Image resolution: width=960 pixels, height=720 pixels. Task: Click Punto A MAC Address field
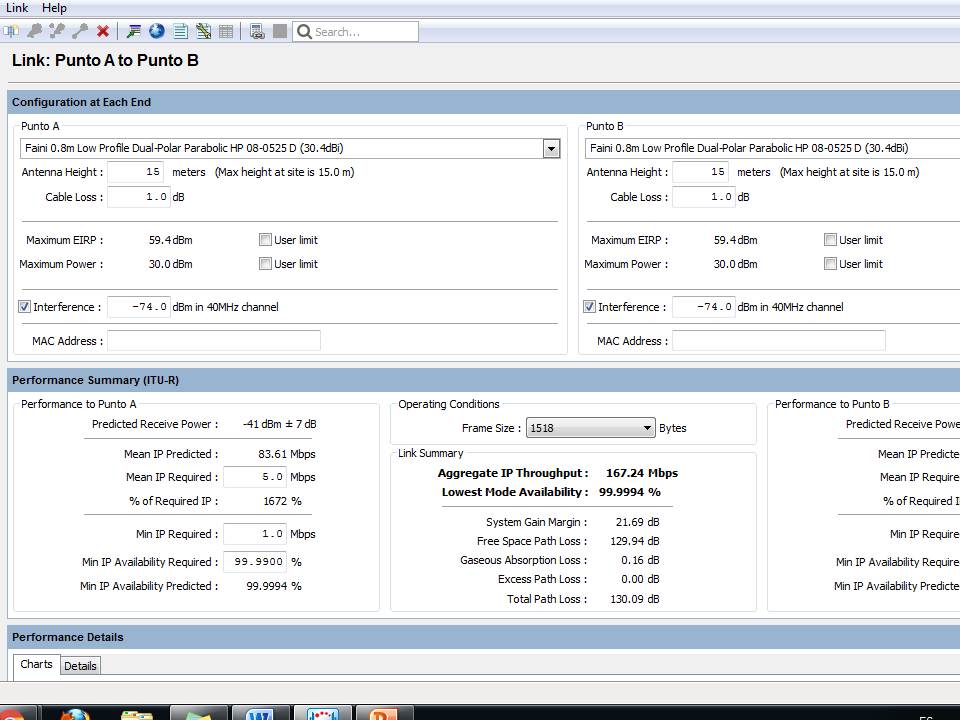[x=214, y=340]
